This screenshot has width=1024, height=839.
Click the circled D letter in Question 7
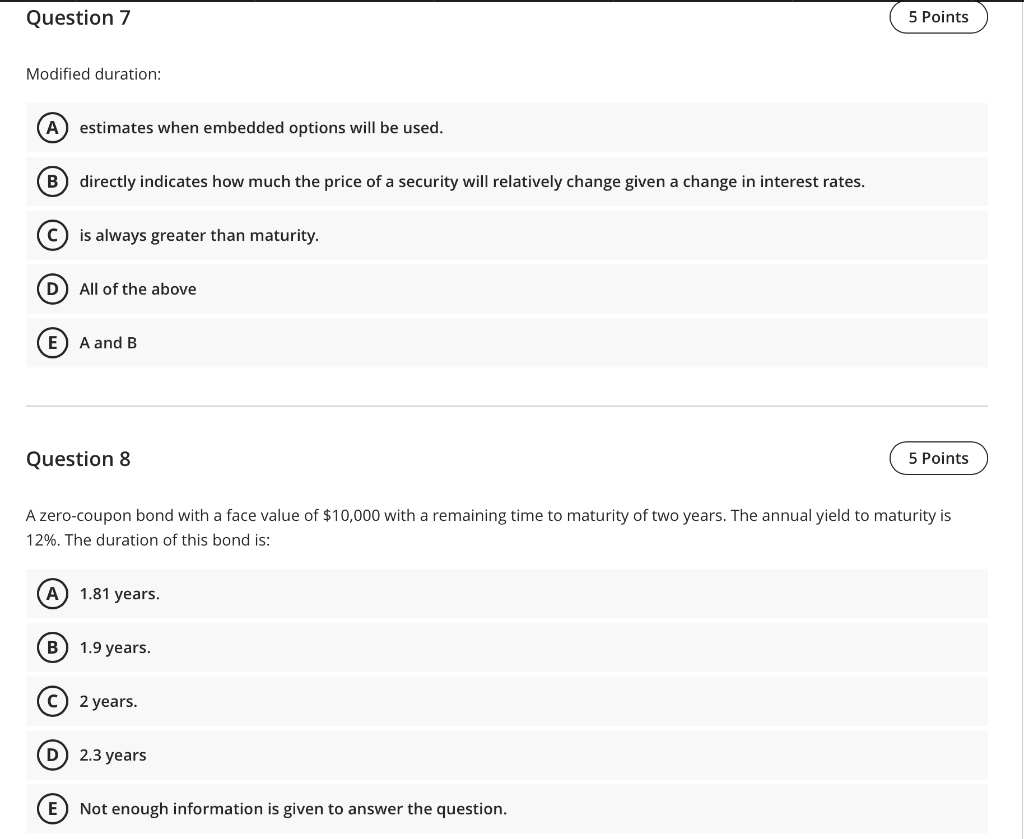click(52, 289)
